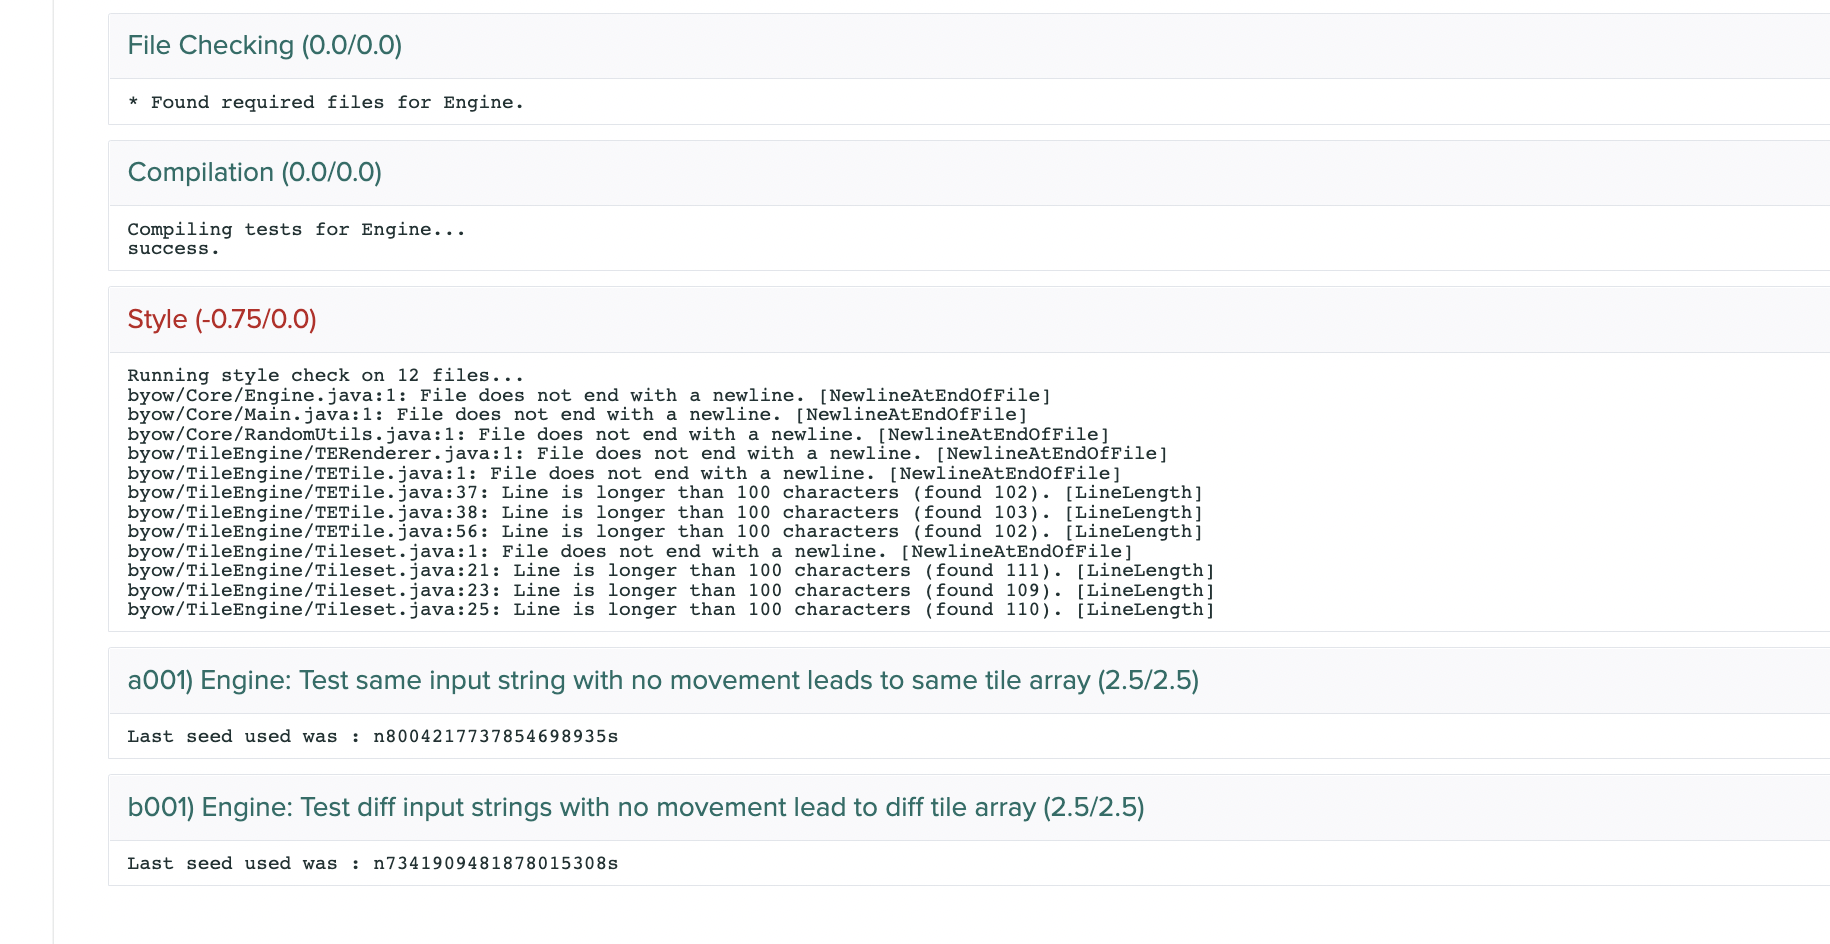Screen dimensions: 1830x944
Task: Click the 'Found required files for Engine' line
Action: tap(326, 103)
